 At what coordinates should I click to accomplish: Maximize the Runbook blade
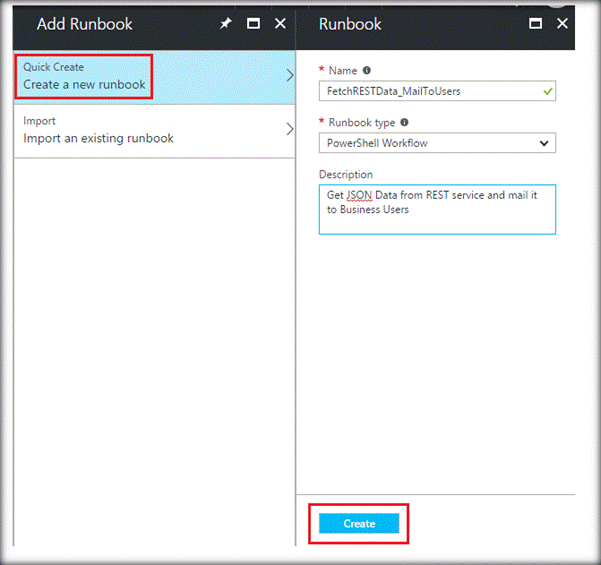[535, 24]
